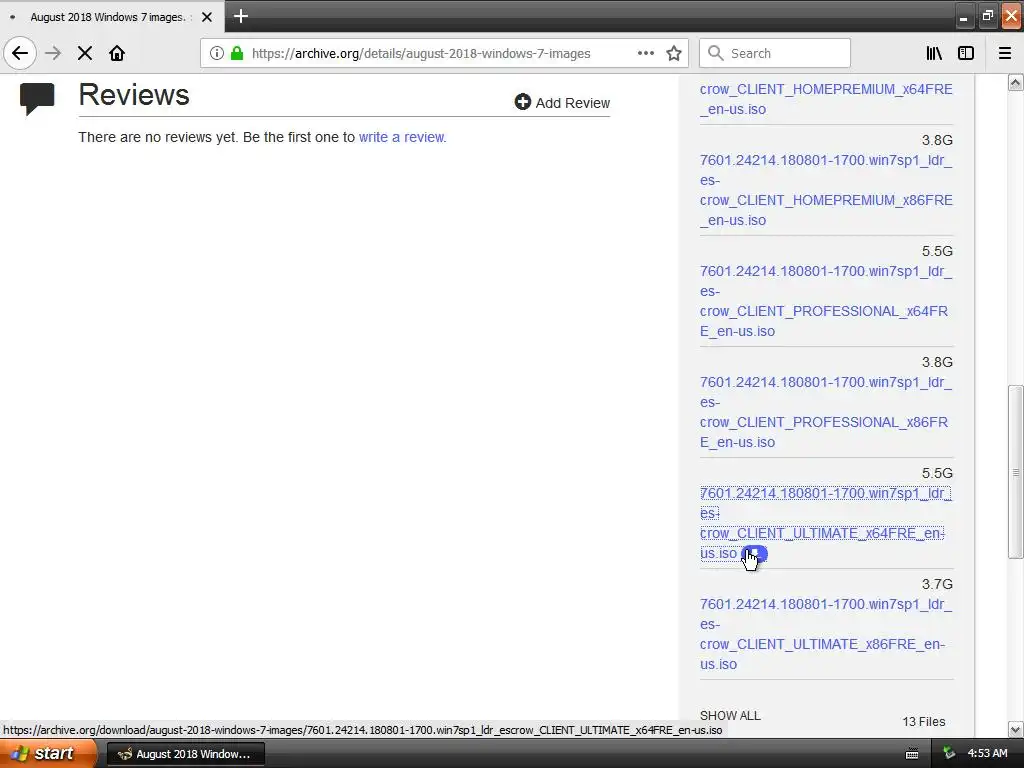Focus the Search box in toolbar
This screenshot has height=768, width=1024.
tap(775, 53)
